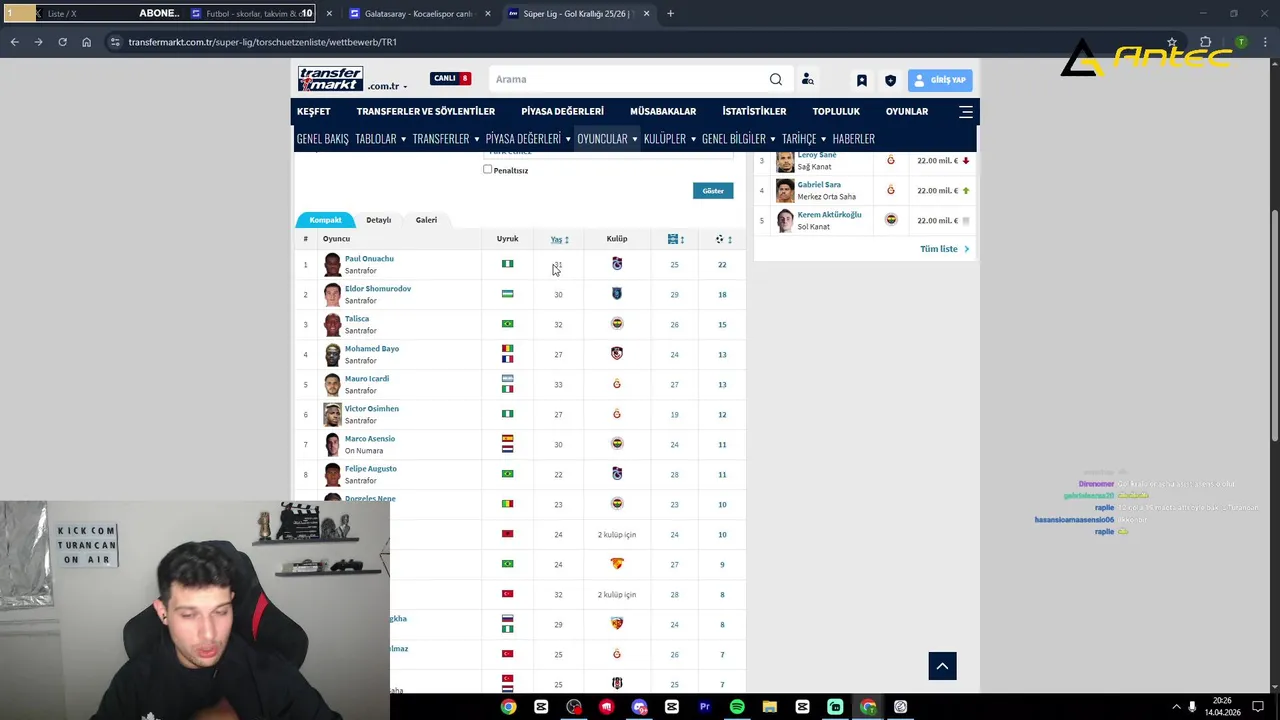Click Victor Osimhen's portrait thumbnail
Viewport: 1280px width, 720px height.
click(332, 414)
